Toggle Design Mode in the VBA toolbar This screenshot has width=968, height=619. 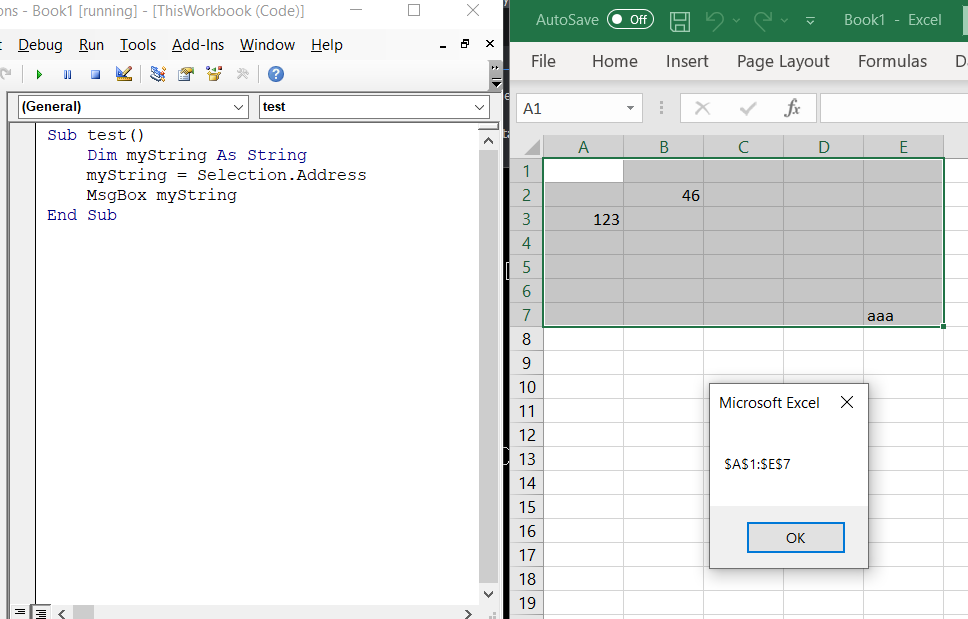tap(123, 74)
